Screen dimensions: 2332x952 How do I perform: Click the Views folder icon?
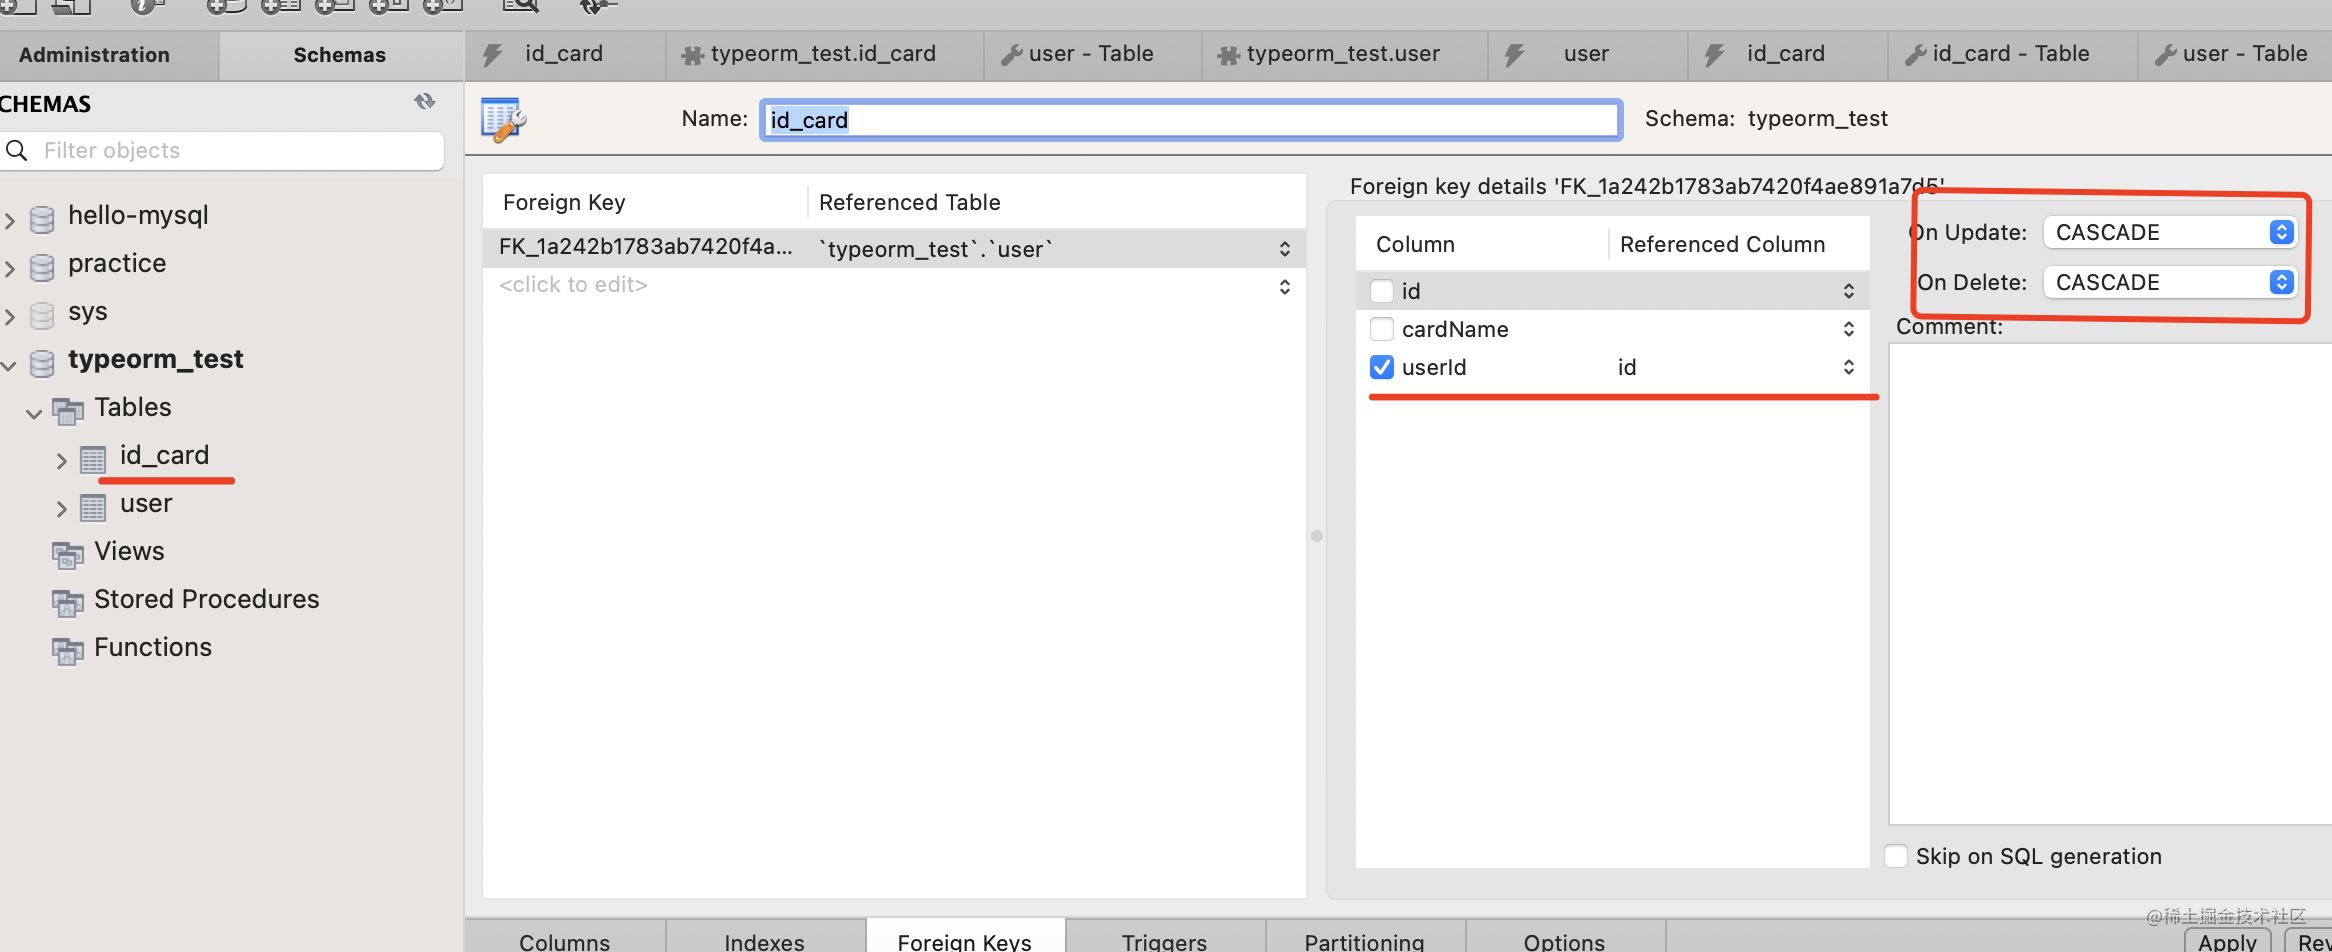(68, 554)
